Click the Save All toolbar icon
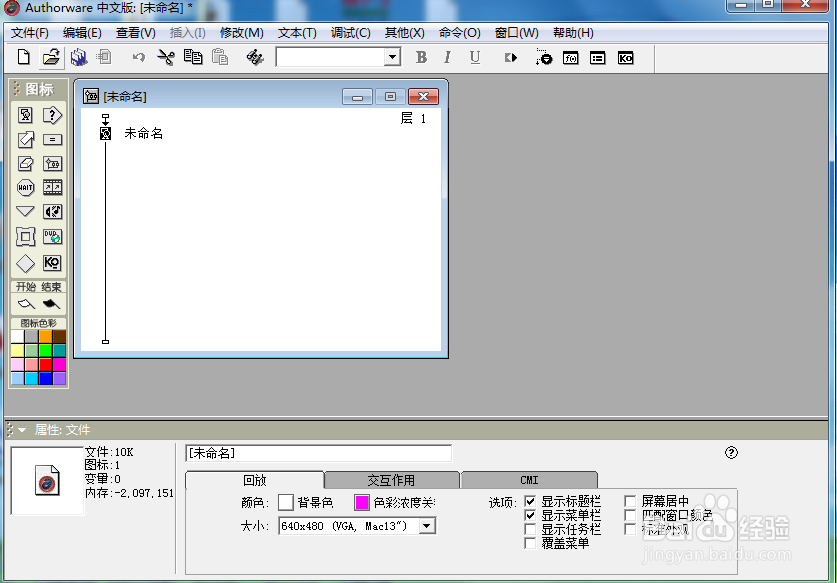Screen dimensions: 837x583 click(x=79, y=57)
